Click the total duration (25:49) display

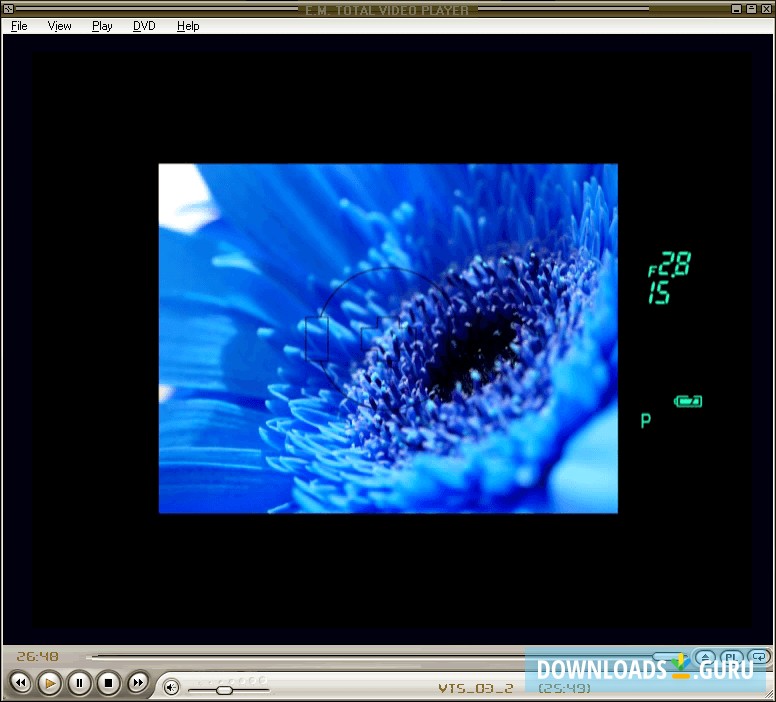click(565, 688)
